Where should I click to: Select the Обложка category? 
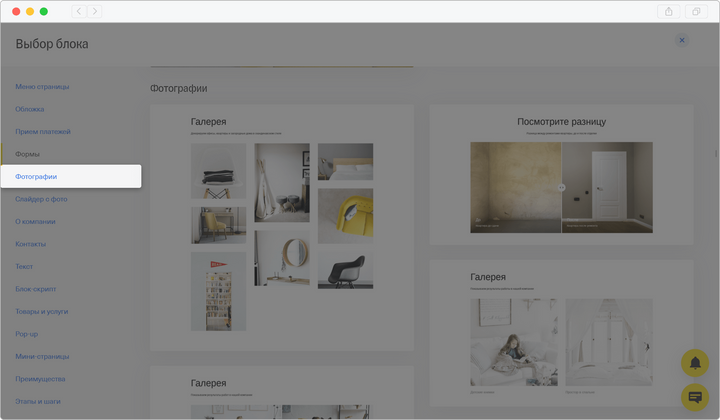pos(30,109)
